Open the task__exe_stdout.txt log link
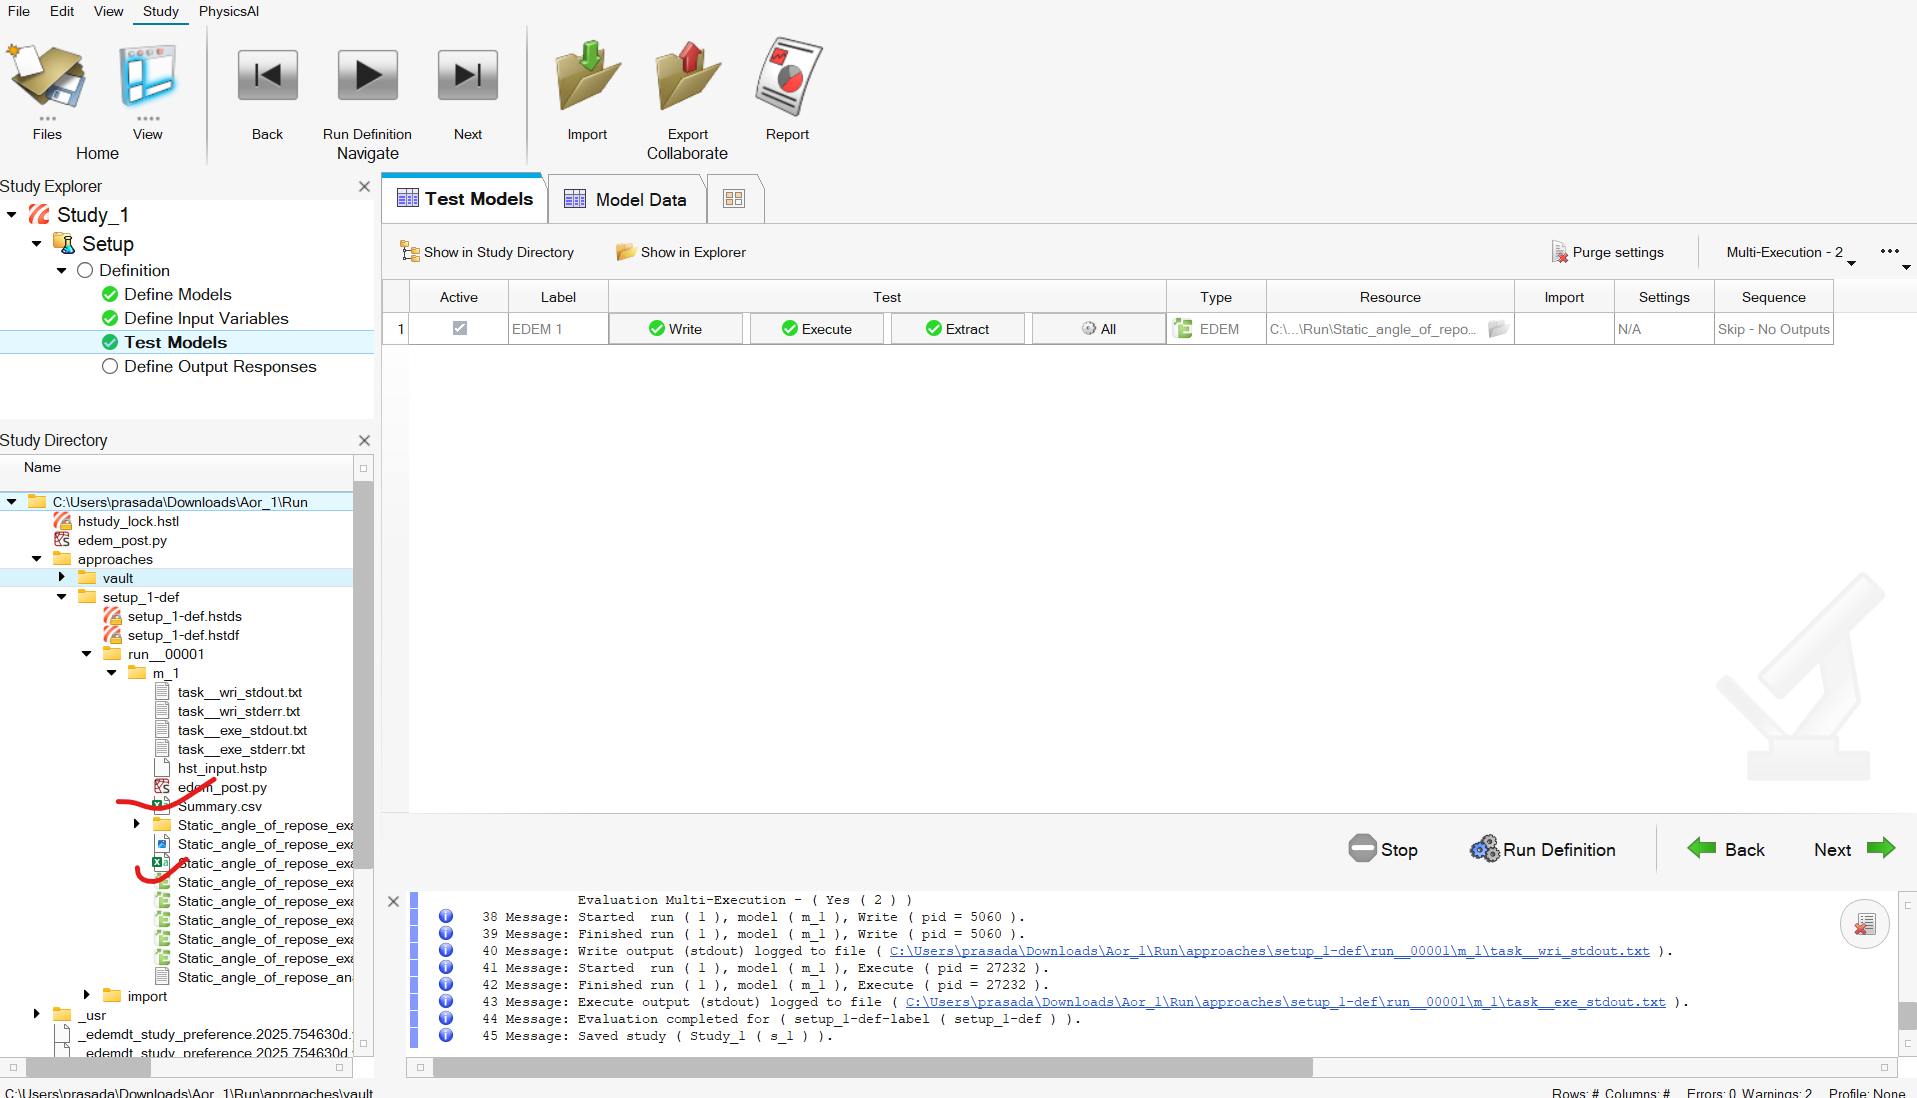 (x=1285, y=1002)
